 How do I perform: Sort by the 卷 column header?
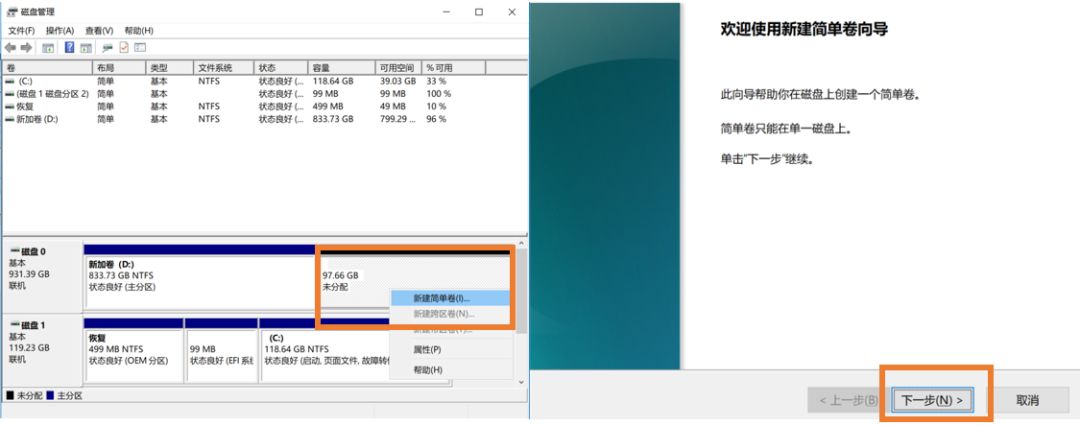(x=48, y=68)
